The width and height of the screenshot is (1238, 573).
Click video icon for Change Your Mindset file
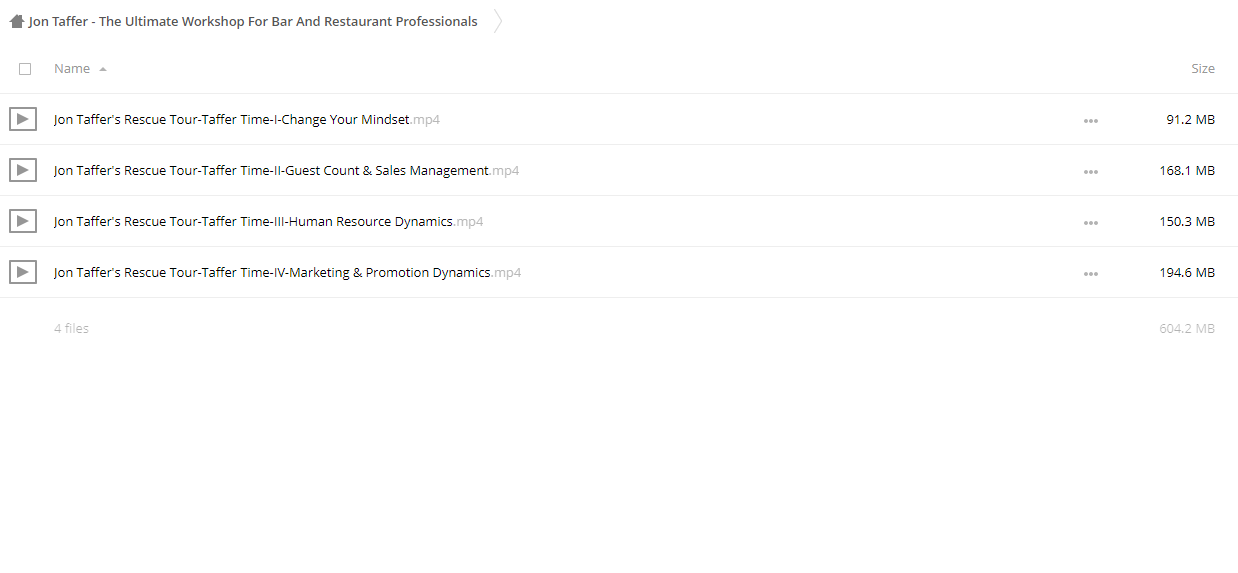point(23,120)
